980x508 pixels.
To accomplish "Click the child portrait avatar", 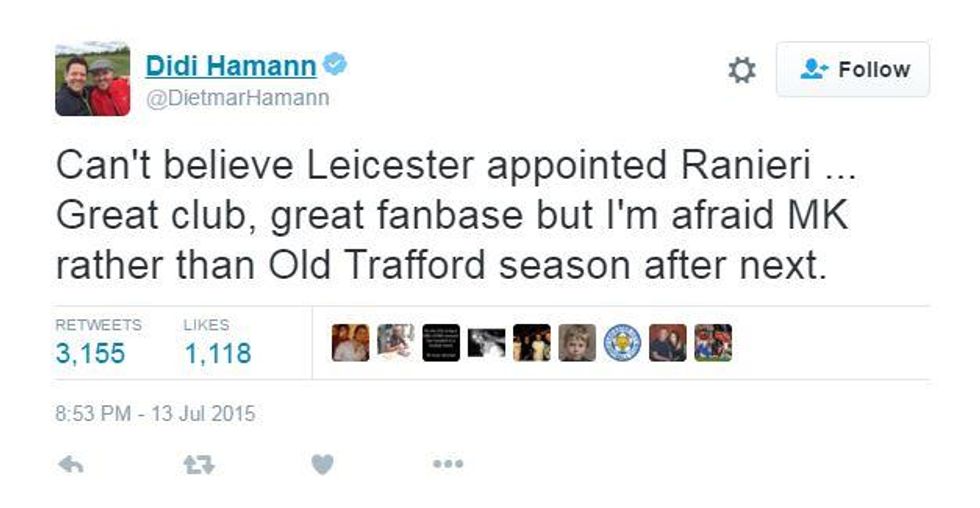I will pyautogui.click(x=577, y=343).
